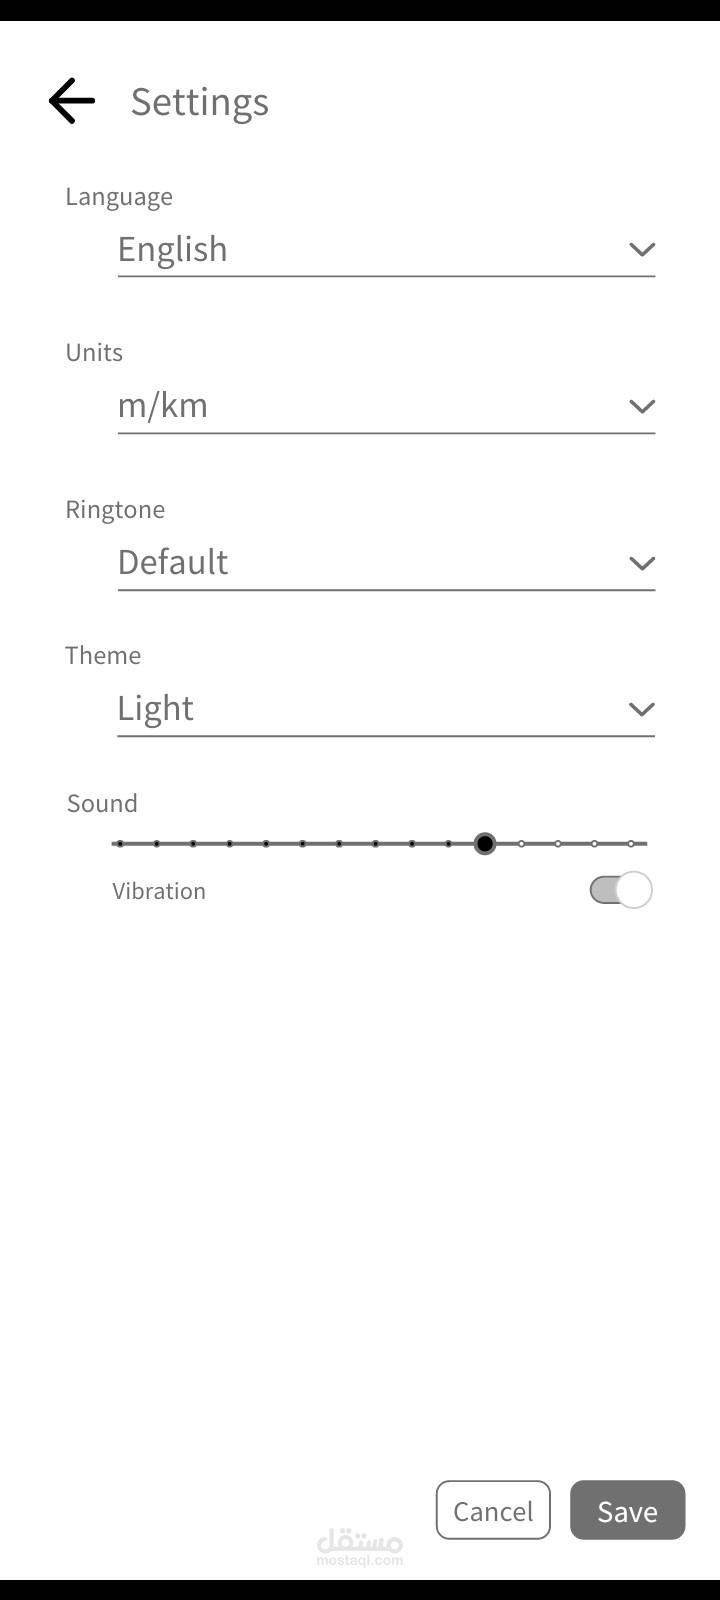
Task: Click the Sound slider's black handle
Action: tap(485, 844)
